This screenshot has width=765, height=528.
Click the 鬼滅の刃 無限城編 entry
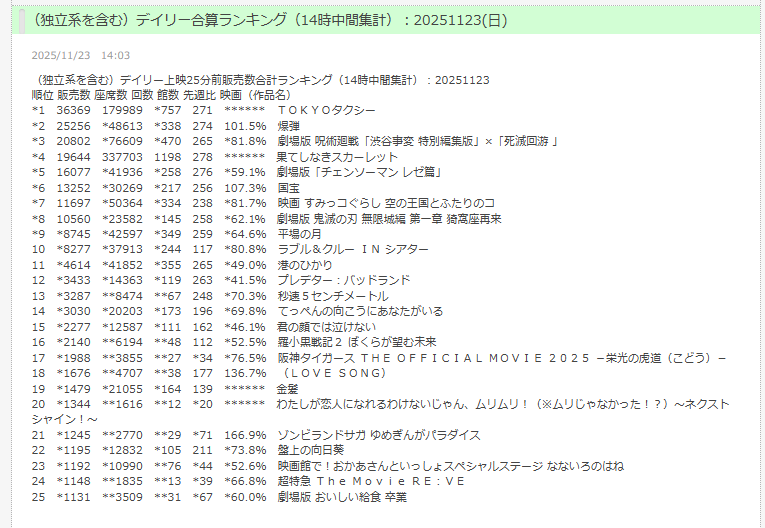[x=389, y=218]
